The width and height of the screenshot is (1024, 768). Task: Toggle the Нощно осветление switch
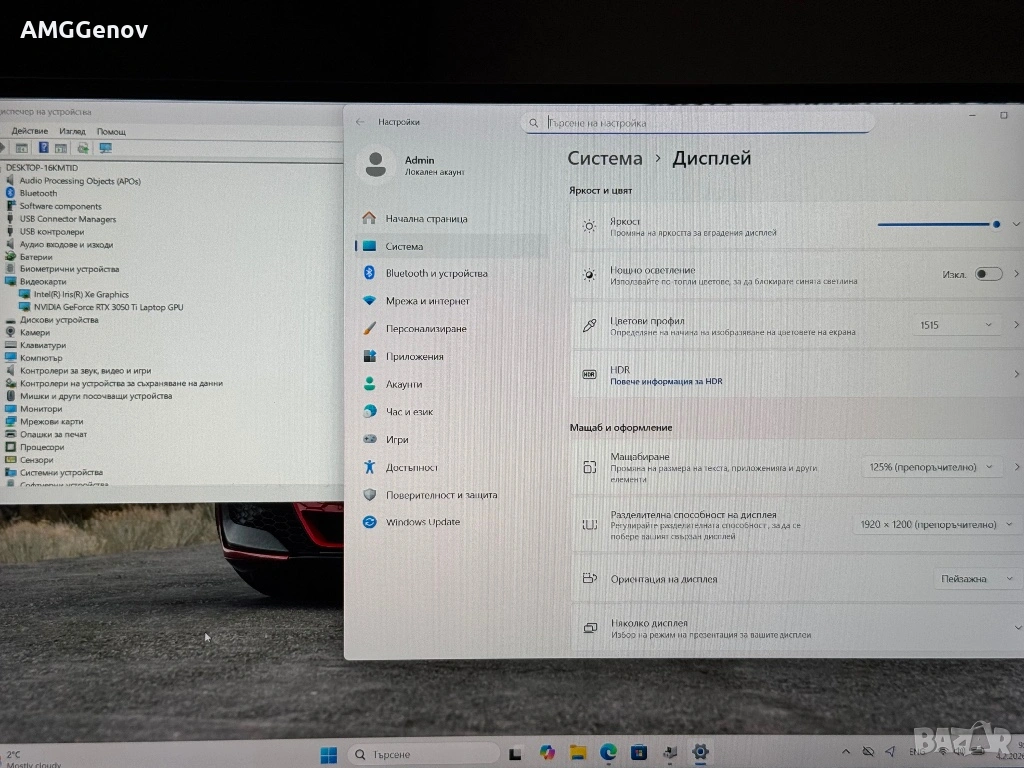(988, 274)
